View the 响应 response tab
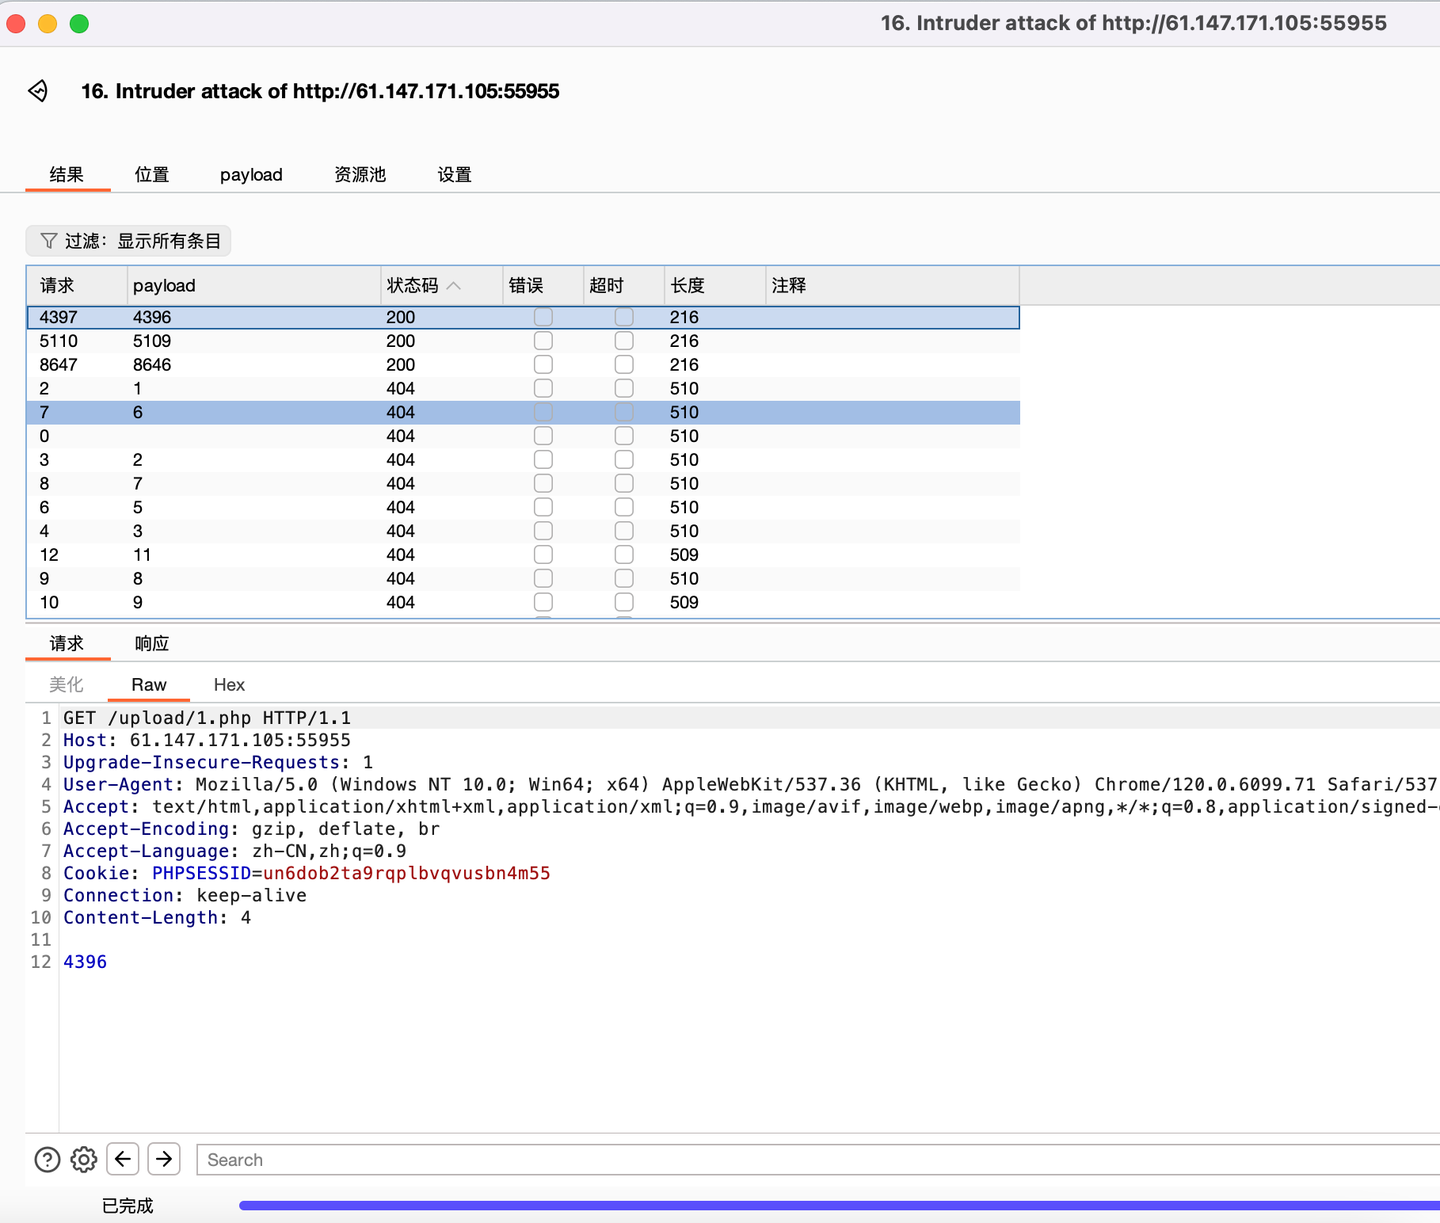Viewport: 1440px width, 1223px height. (x=151, y=643)
